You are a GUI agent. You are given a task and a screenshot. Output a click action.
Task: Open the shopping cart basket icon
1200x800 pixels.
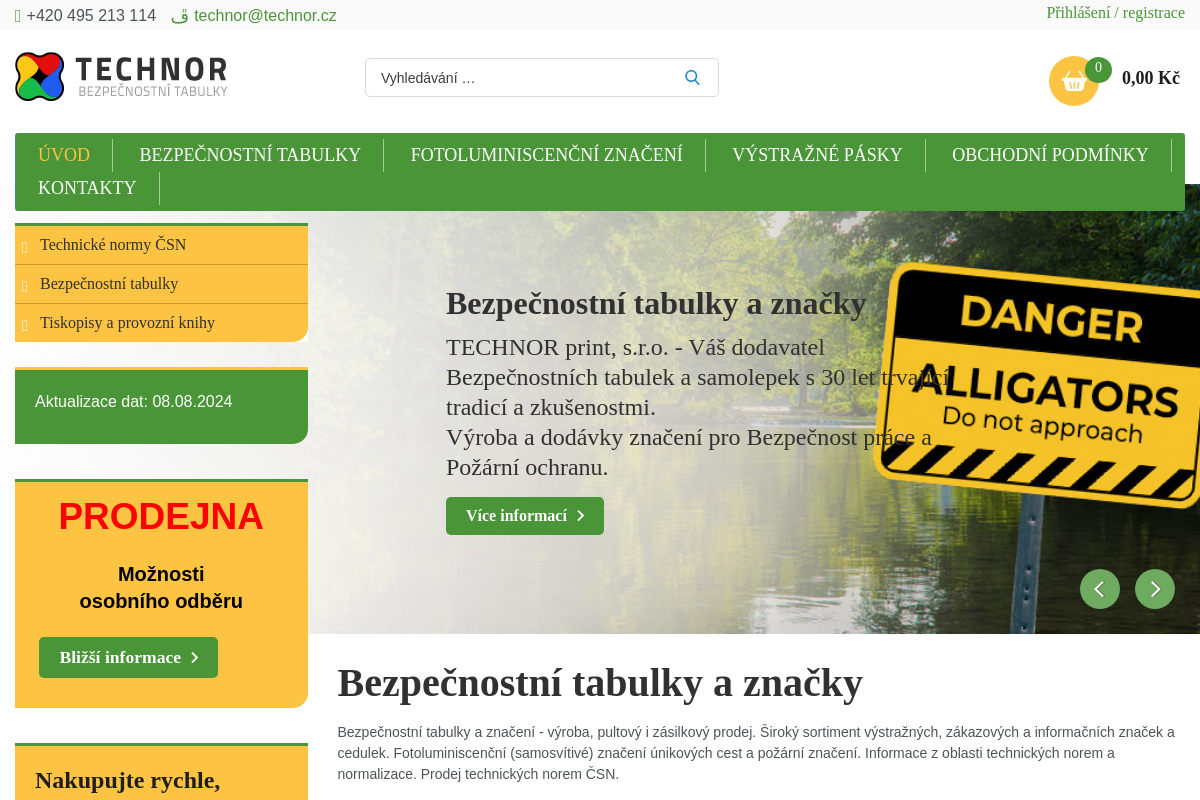click(1073, 81)
